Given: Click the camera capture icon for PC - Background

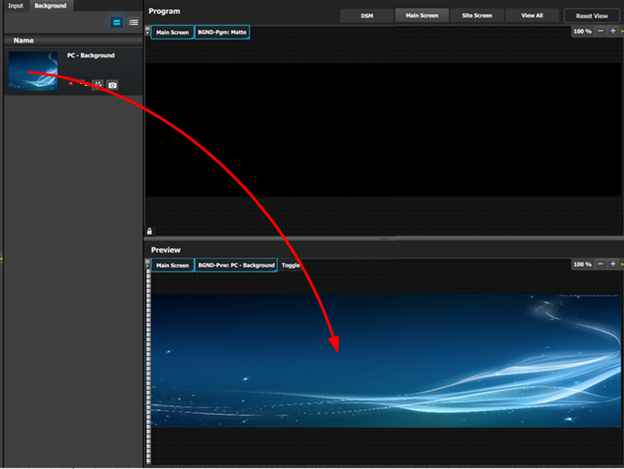Looking at the screenshot, I should [x=113, y=85].
